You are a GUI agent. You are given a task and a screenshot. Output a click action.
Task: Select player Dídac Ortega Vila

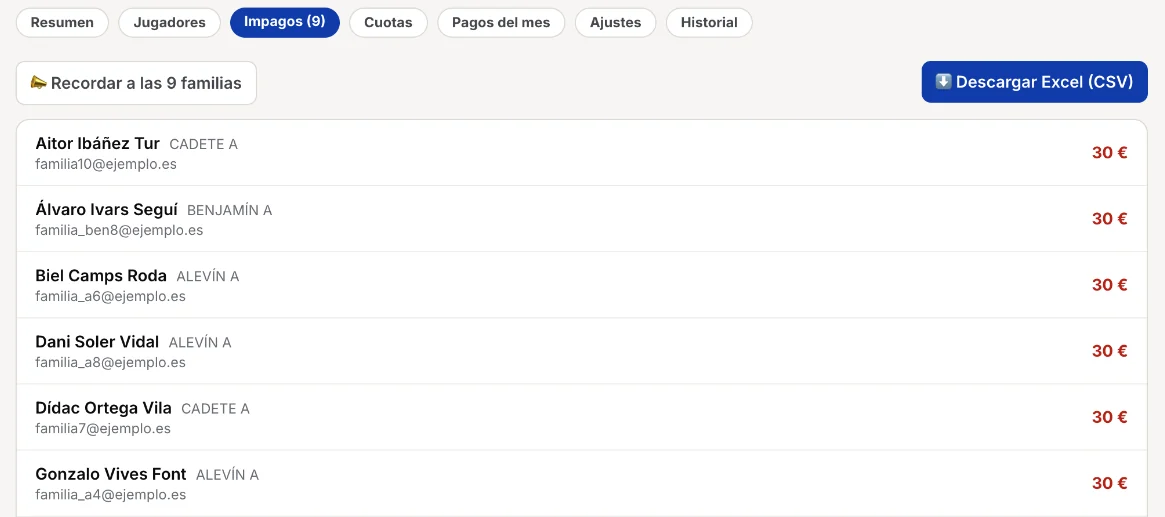tap(103, 408)
